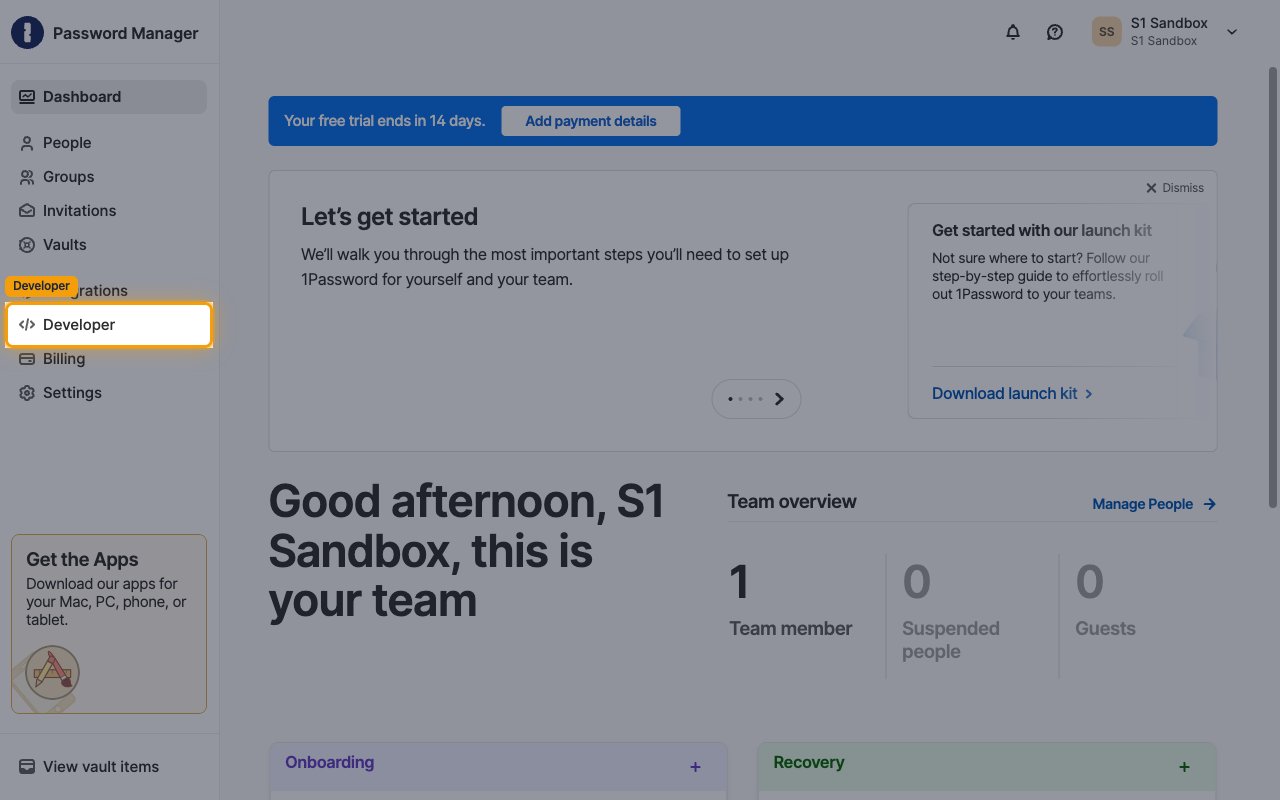The image size is (1280, 800).
Task: Click the Get the Apps card
Action: click(109, 624)
